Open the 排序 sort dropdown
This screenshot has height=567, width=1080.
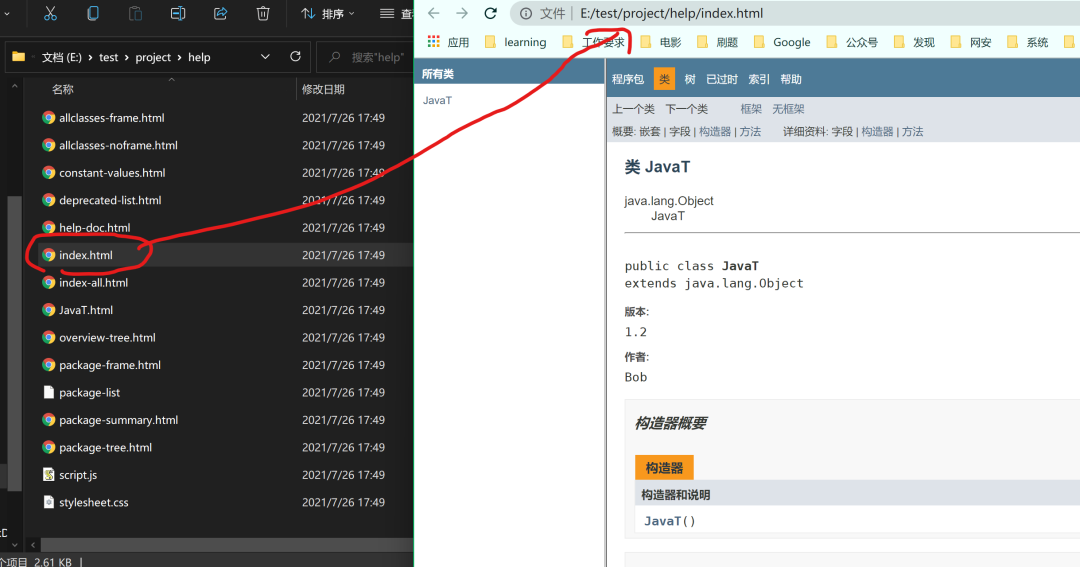point(328,13)
